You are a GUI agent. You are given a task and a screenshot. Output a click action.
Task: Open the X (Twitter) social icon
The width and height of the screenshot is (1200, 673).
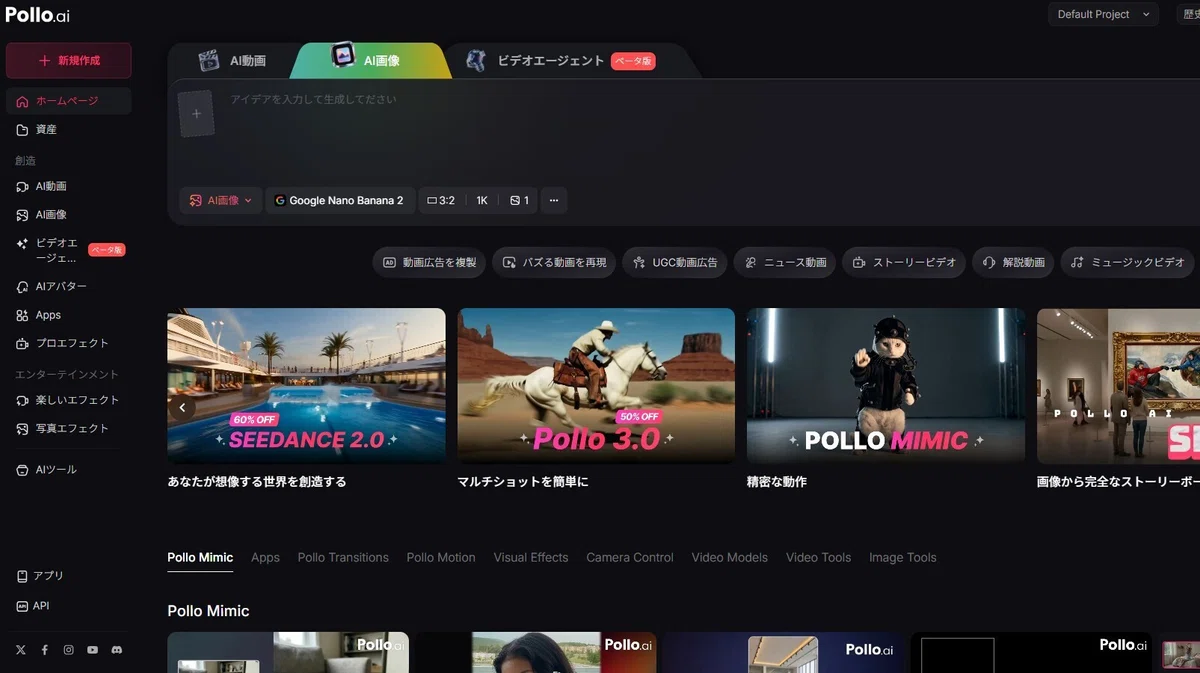(21, 650)
